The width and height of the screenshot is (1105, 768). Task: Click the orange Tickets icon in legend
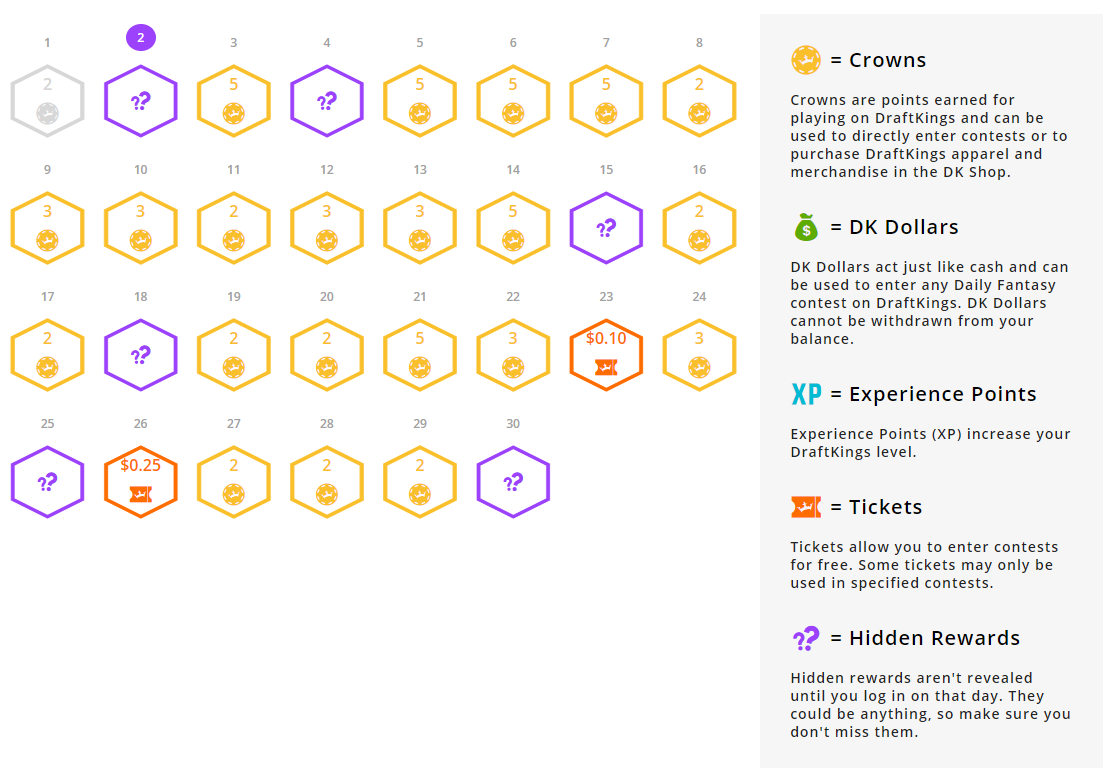pos(806,507)
